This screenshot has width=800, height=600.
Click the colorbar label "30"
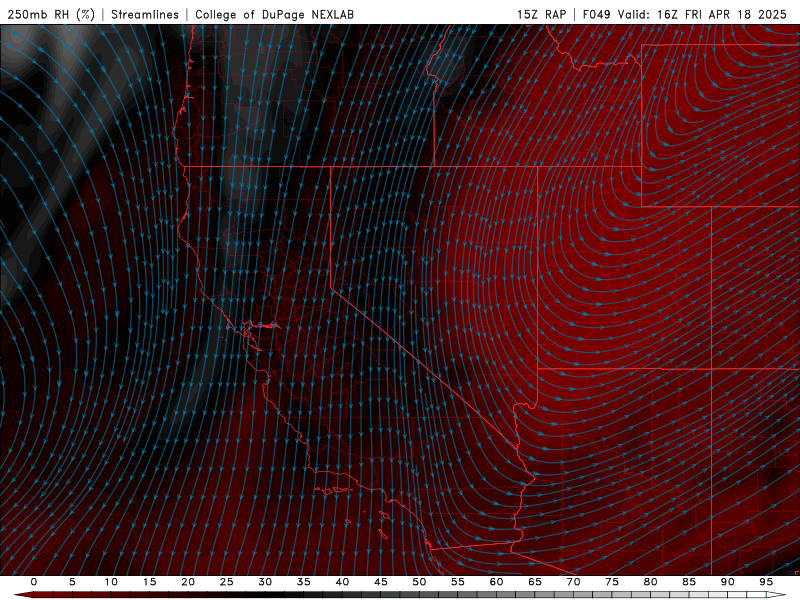(x=265, y=582)
